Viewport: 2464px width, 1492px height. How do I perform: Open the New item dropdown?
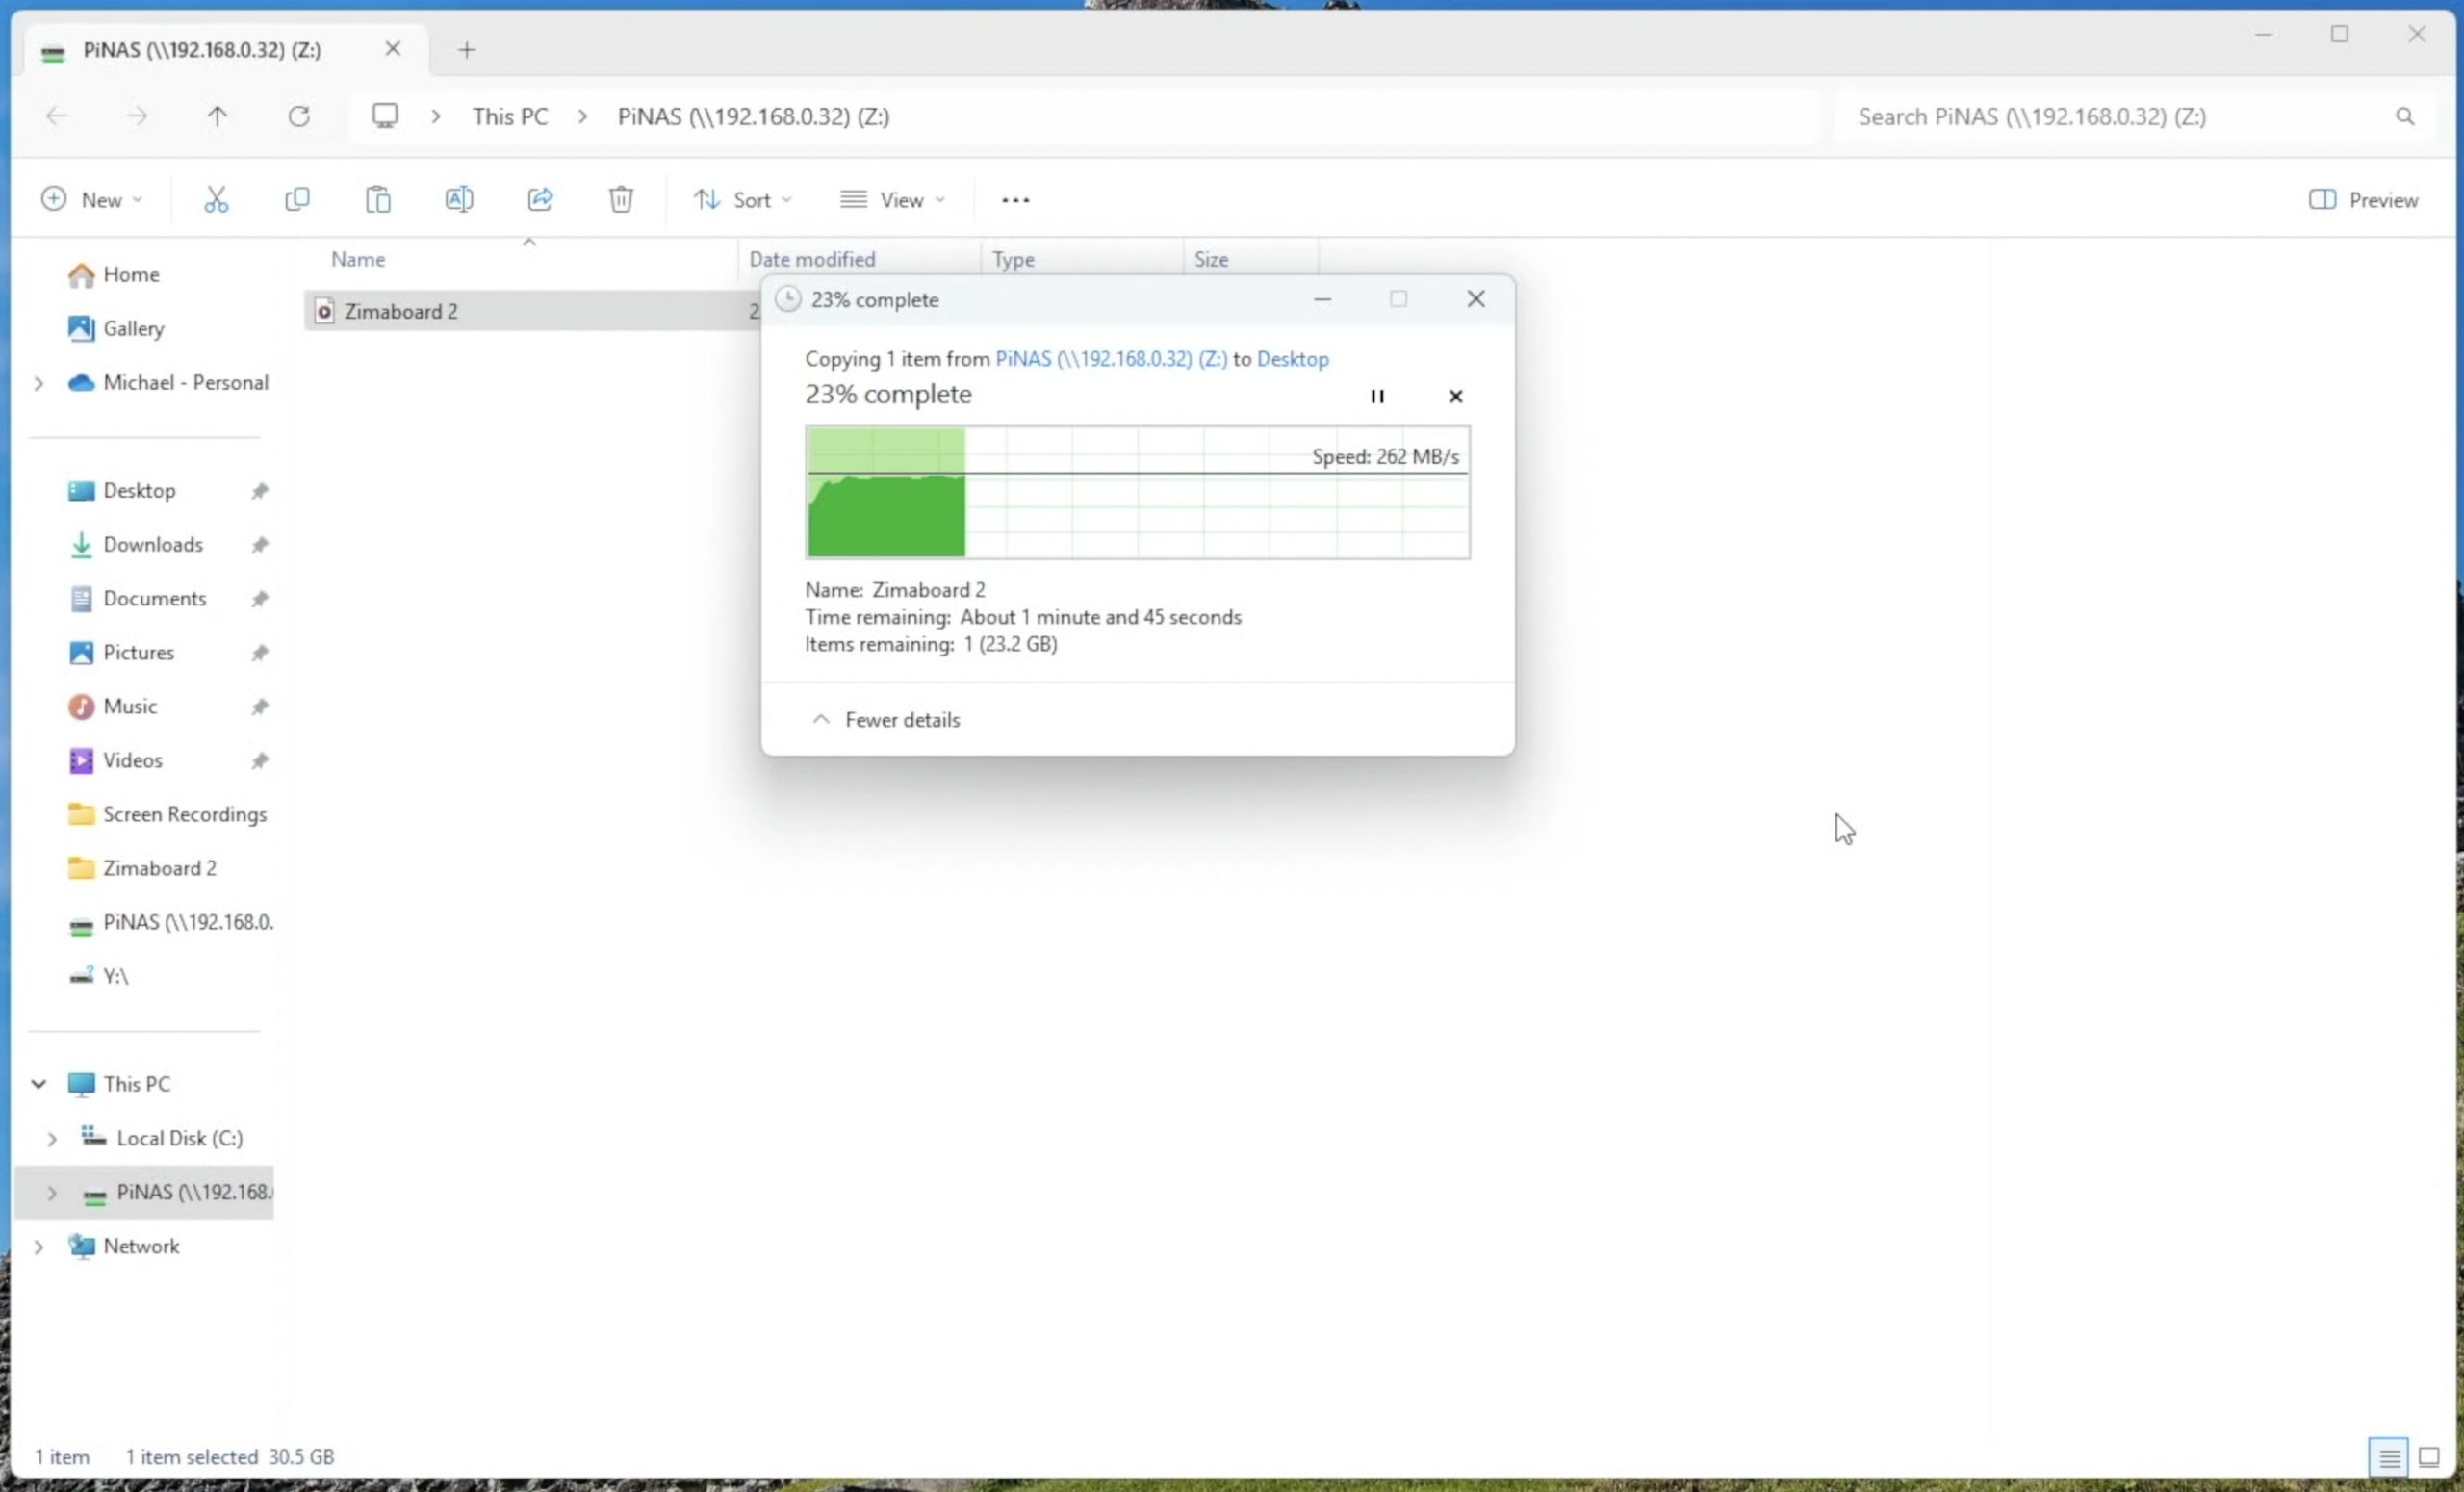92,200
